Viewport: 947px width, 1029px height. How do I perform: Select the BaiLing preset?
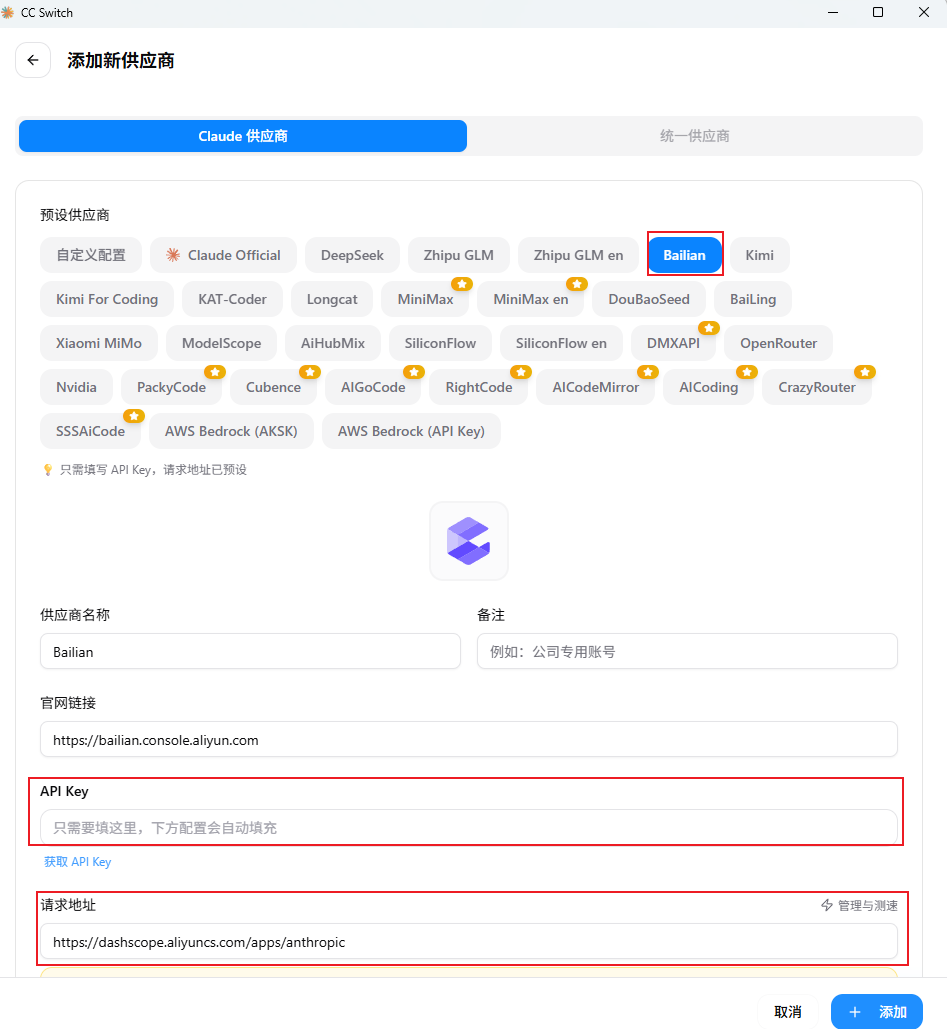click(753, 299)
